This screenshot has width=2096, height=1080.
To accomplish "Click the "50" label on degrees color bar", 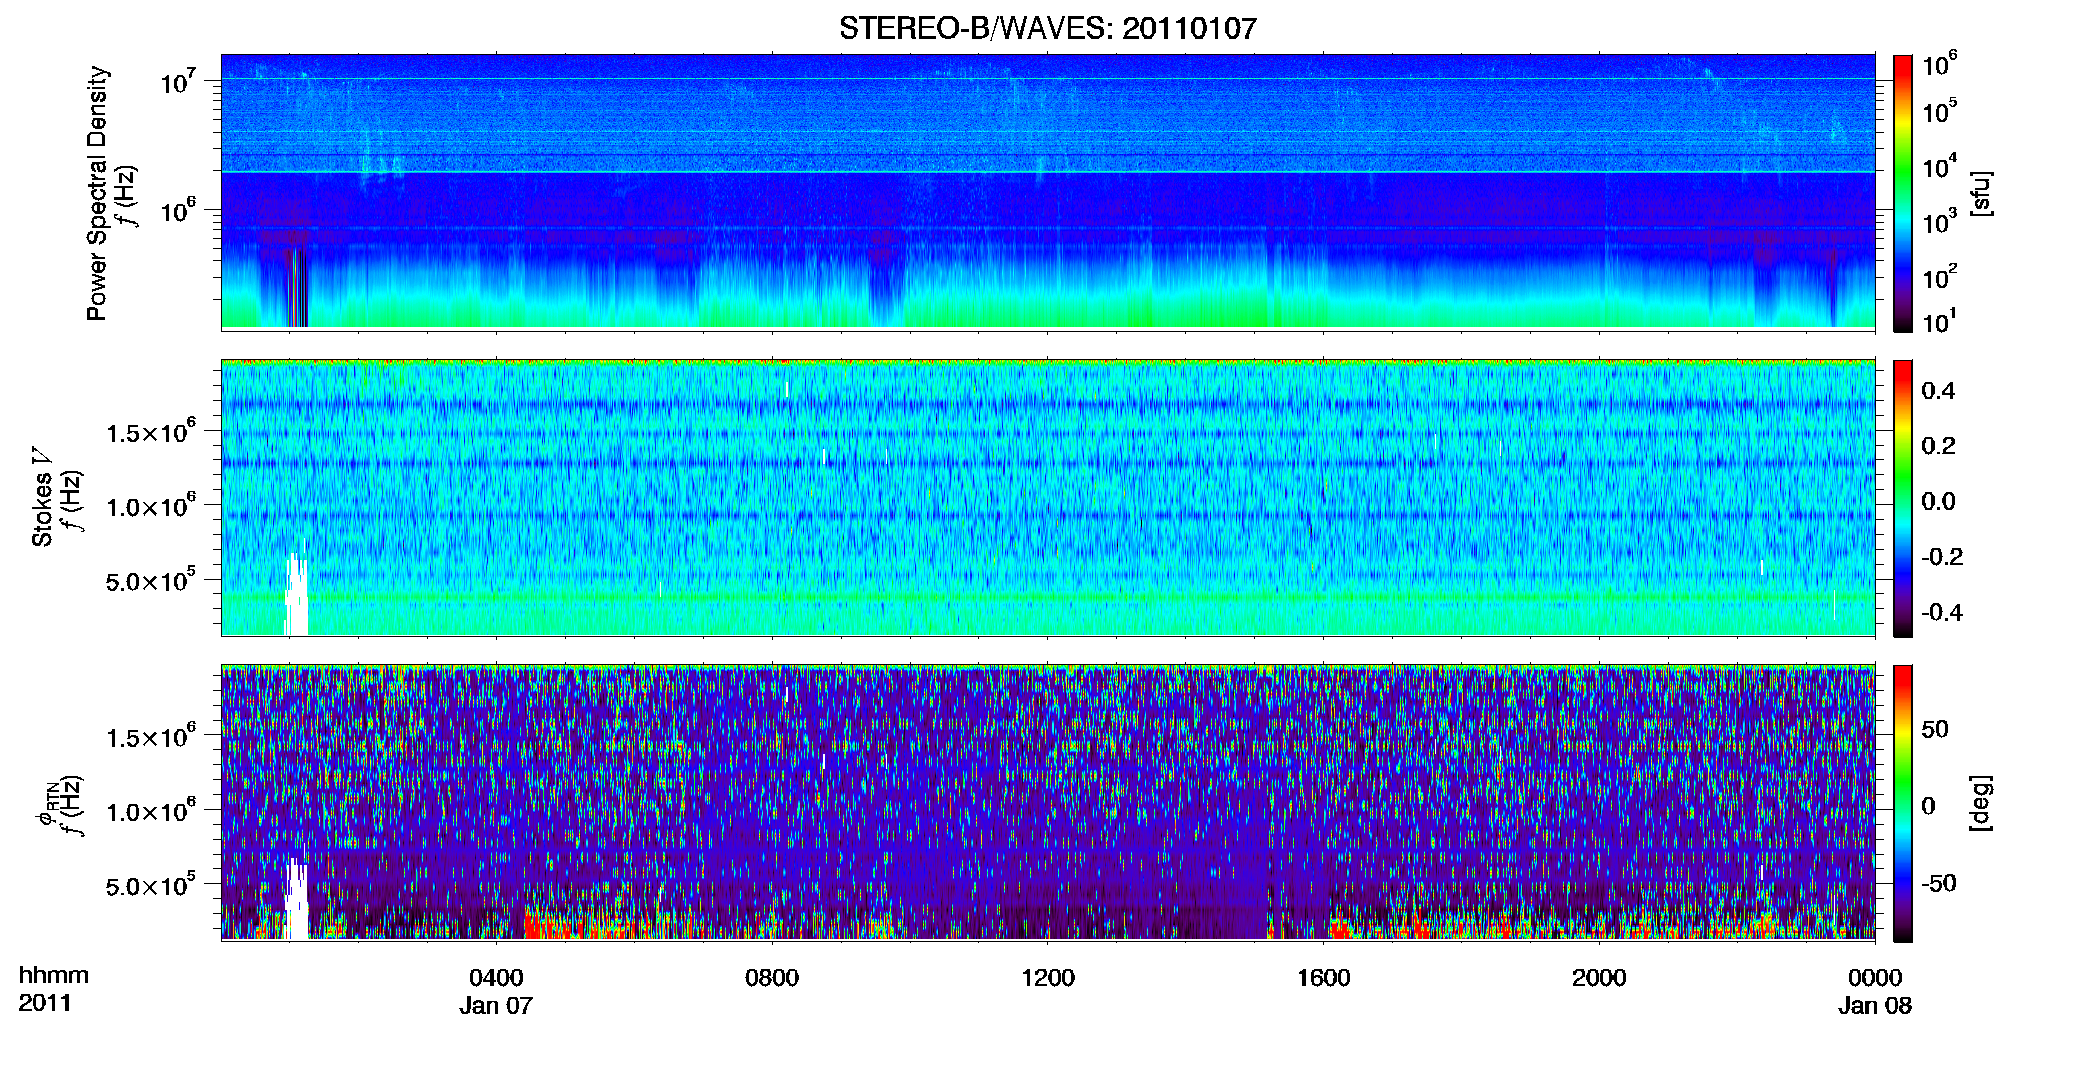I will 1935,729.
